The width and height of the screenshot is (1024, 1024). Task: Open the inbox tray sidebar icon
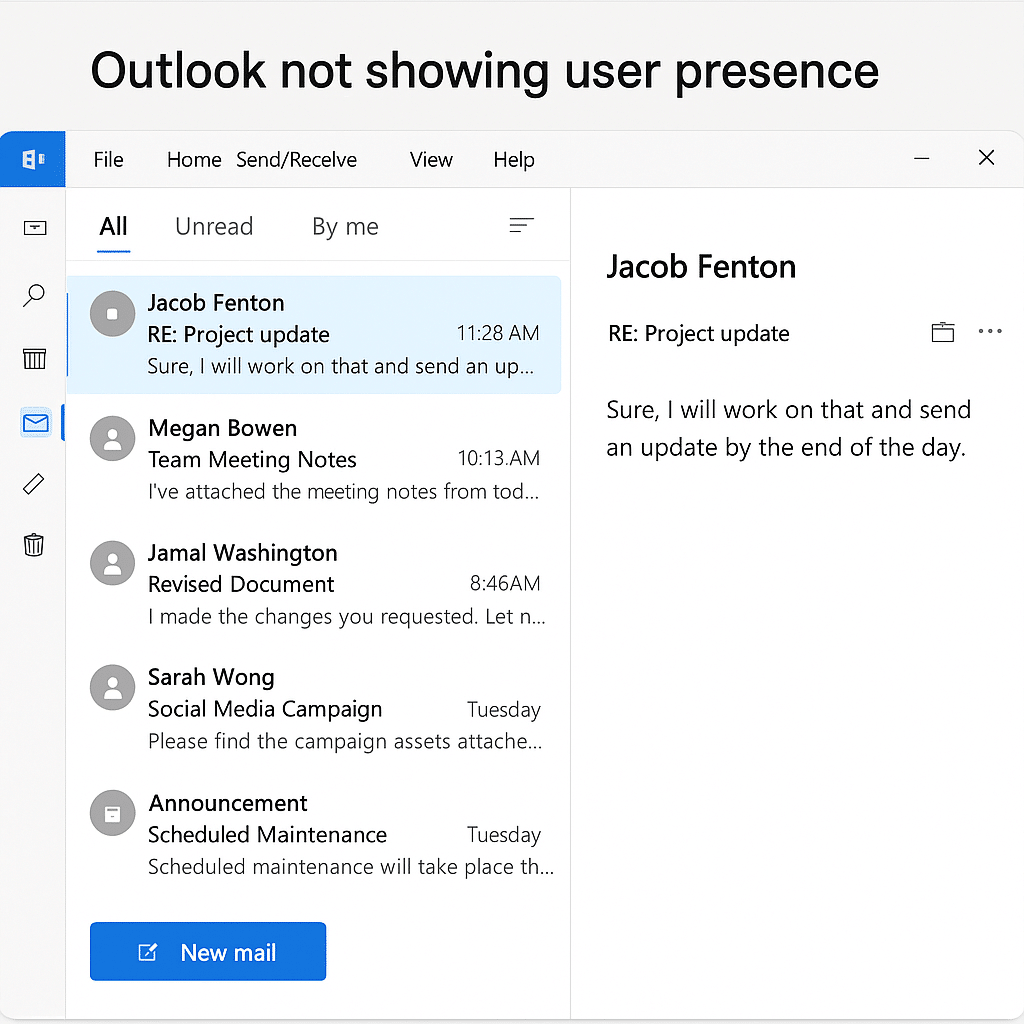[35, 227]
